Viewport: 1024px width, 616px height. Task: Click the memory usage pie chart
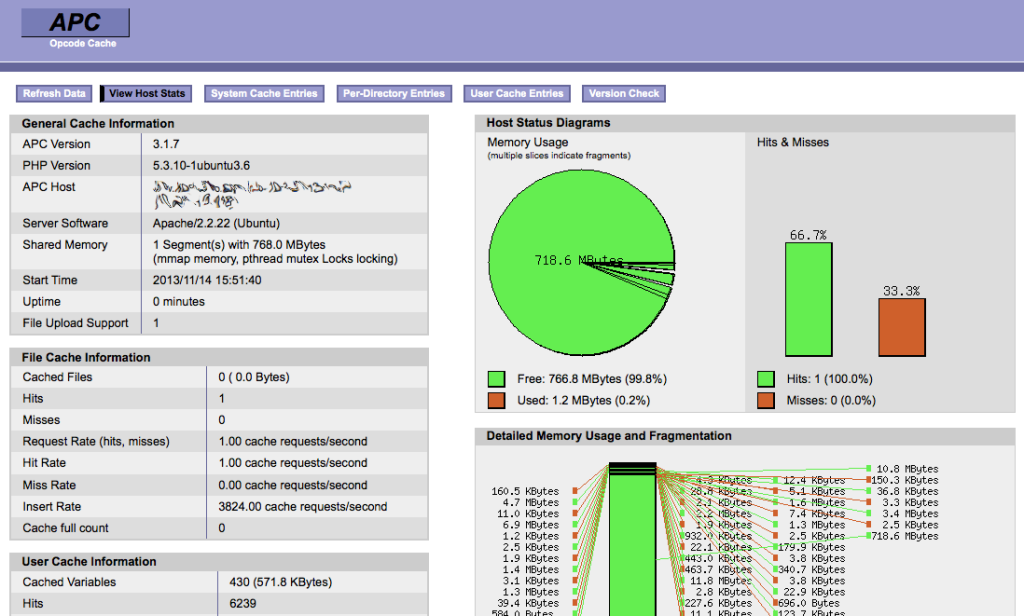click(582, 263)
